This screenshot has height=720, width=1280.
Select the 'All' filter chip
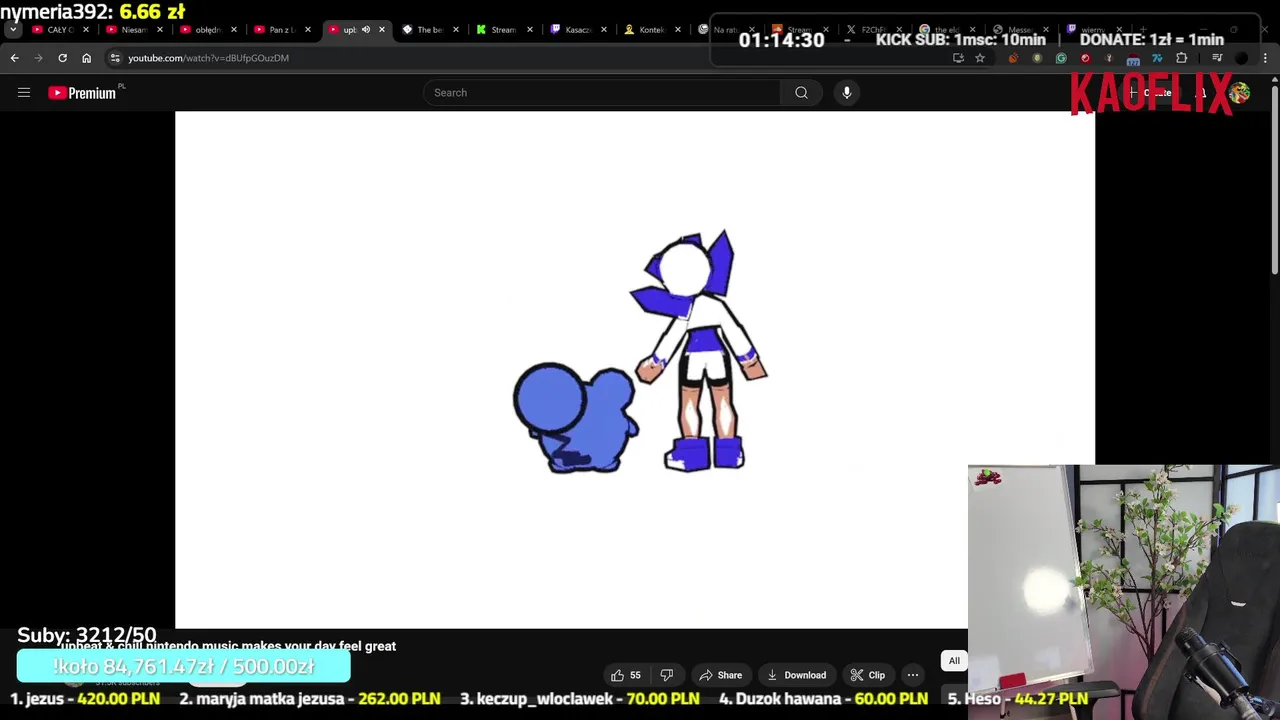[954, 661]
